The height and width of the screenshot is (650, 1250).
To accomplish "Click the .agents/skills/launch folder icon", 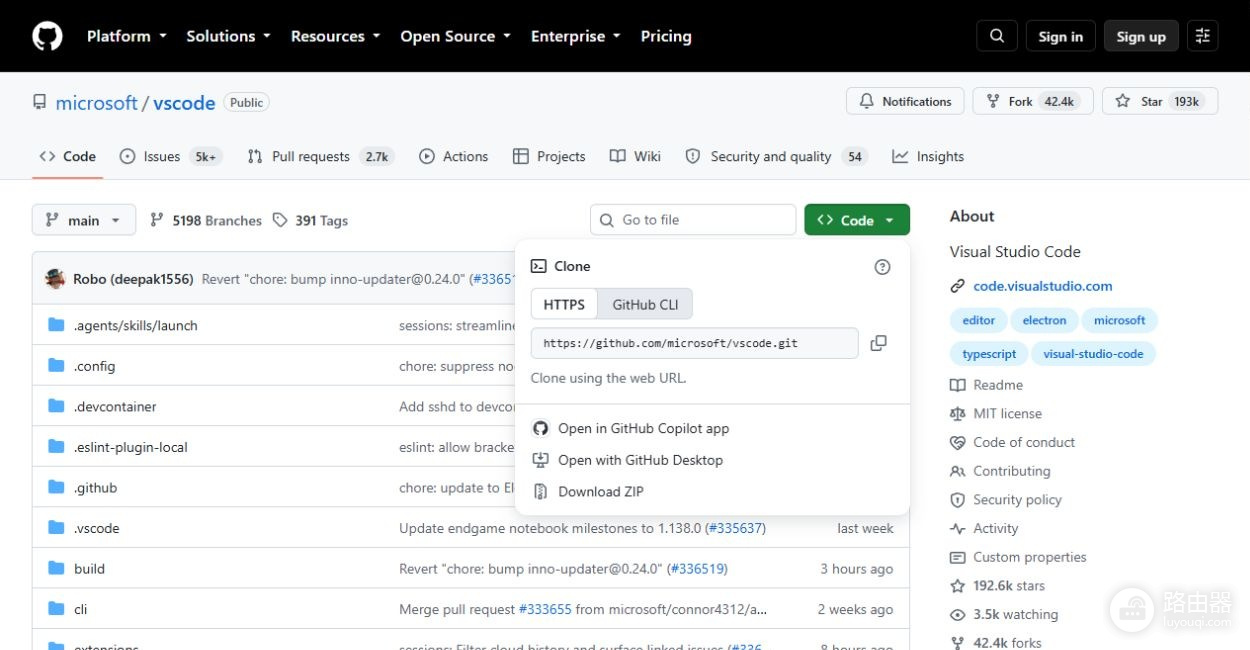I will click(56, 325).
